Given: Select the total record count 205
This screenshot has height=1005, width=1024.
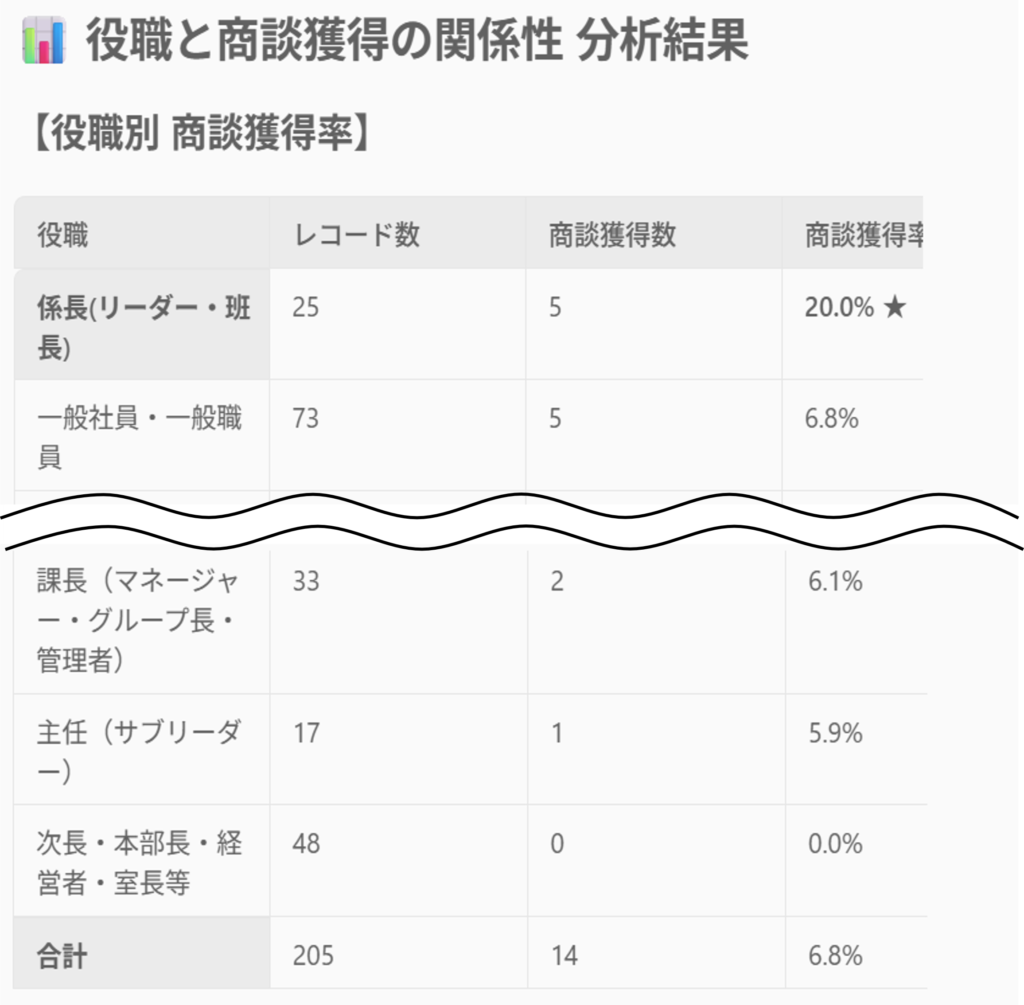Looking at the screenshot, I should [313, 956].
